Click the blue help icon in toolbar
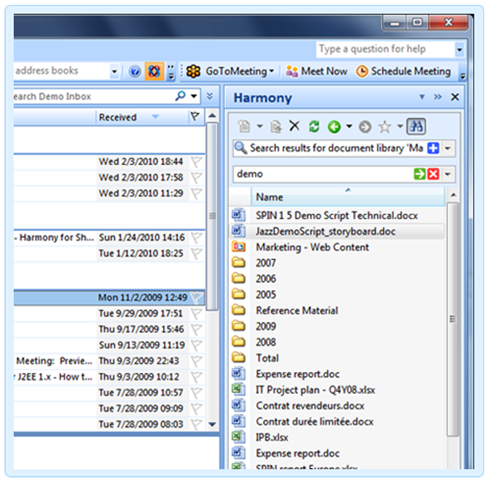487x480 pixels. click(135, 71)
